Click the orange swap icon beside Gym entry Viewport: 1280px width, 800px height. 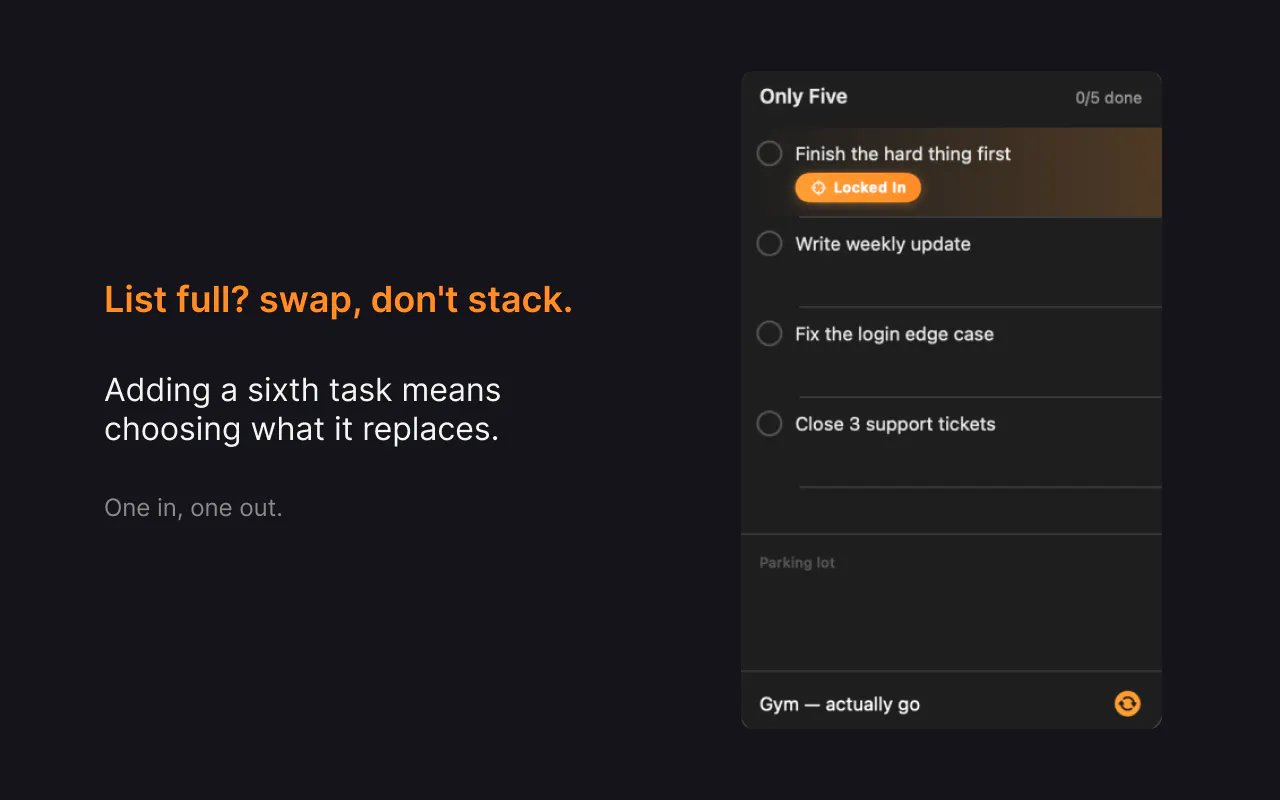click(1127, 704)
